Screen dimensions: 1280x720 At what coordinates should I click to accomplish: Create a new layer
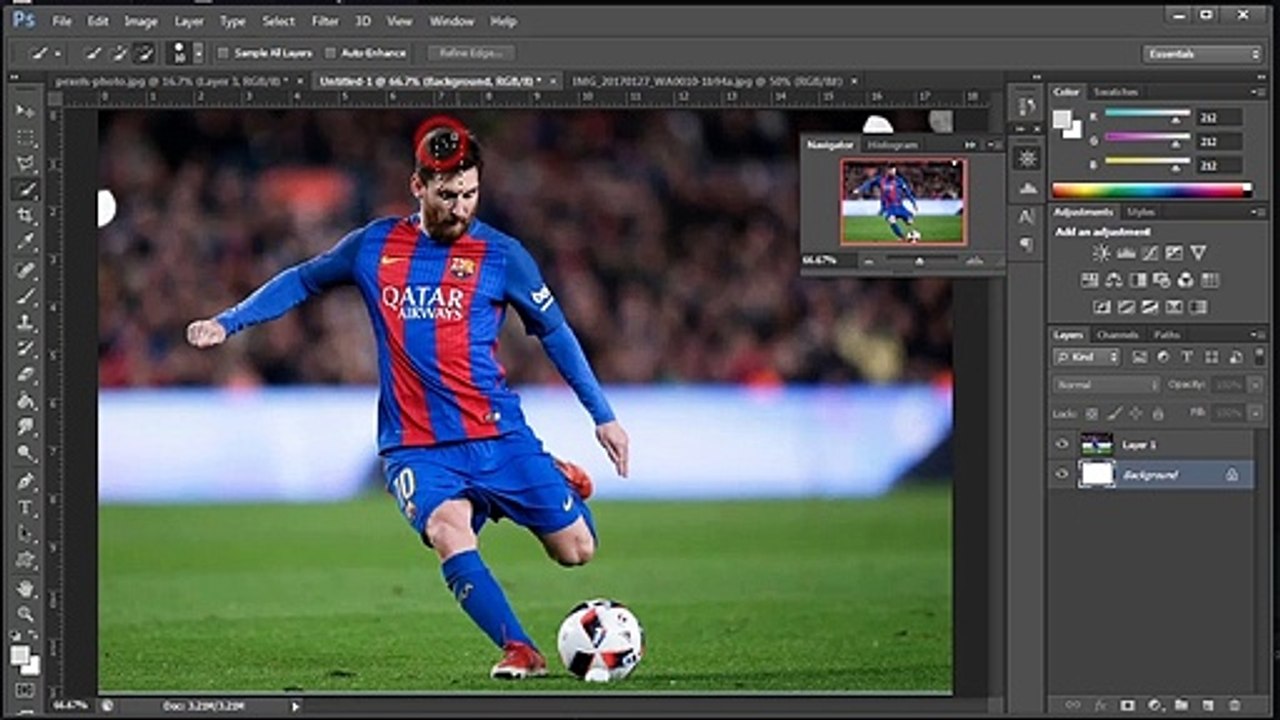point(1209,705)
